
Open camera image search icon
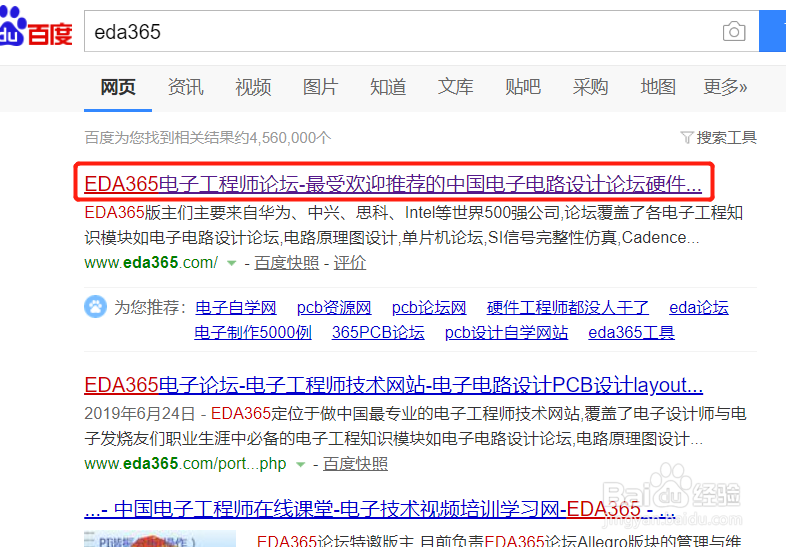[x=734, y=32]
